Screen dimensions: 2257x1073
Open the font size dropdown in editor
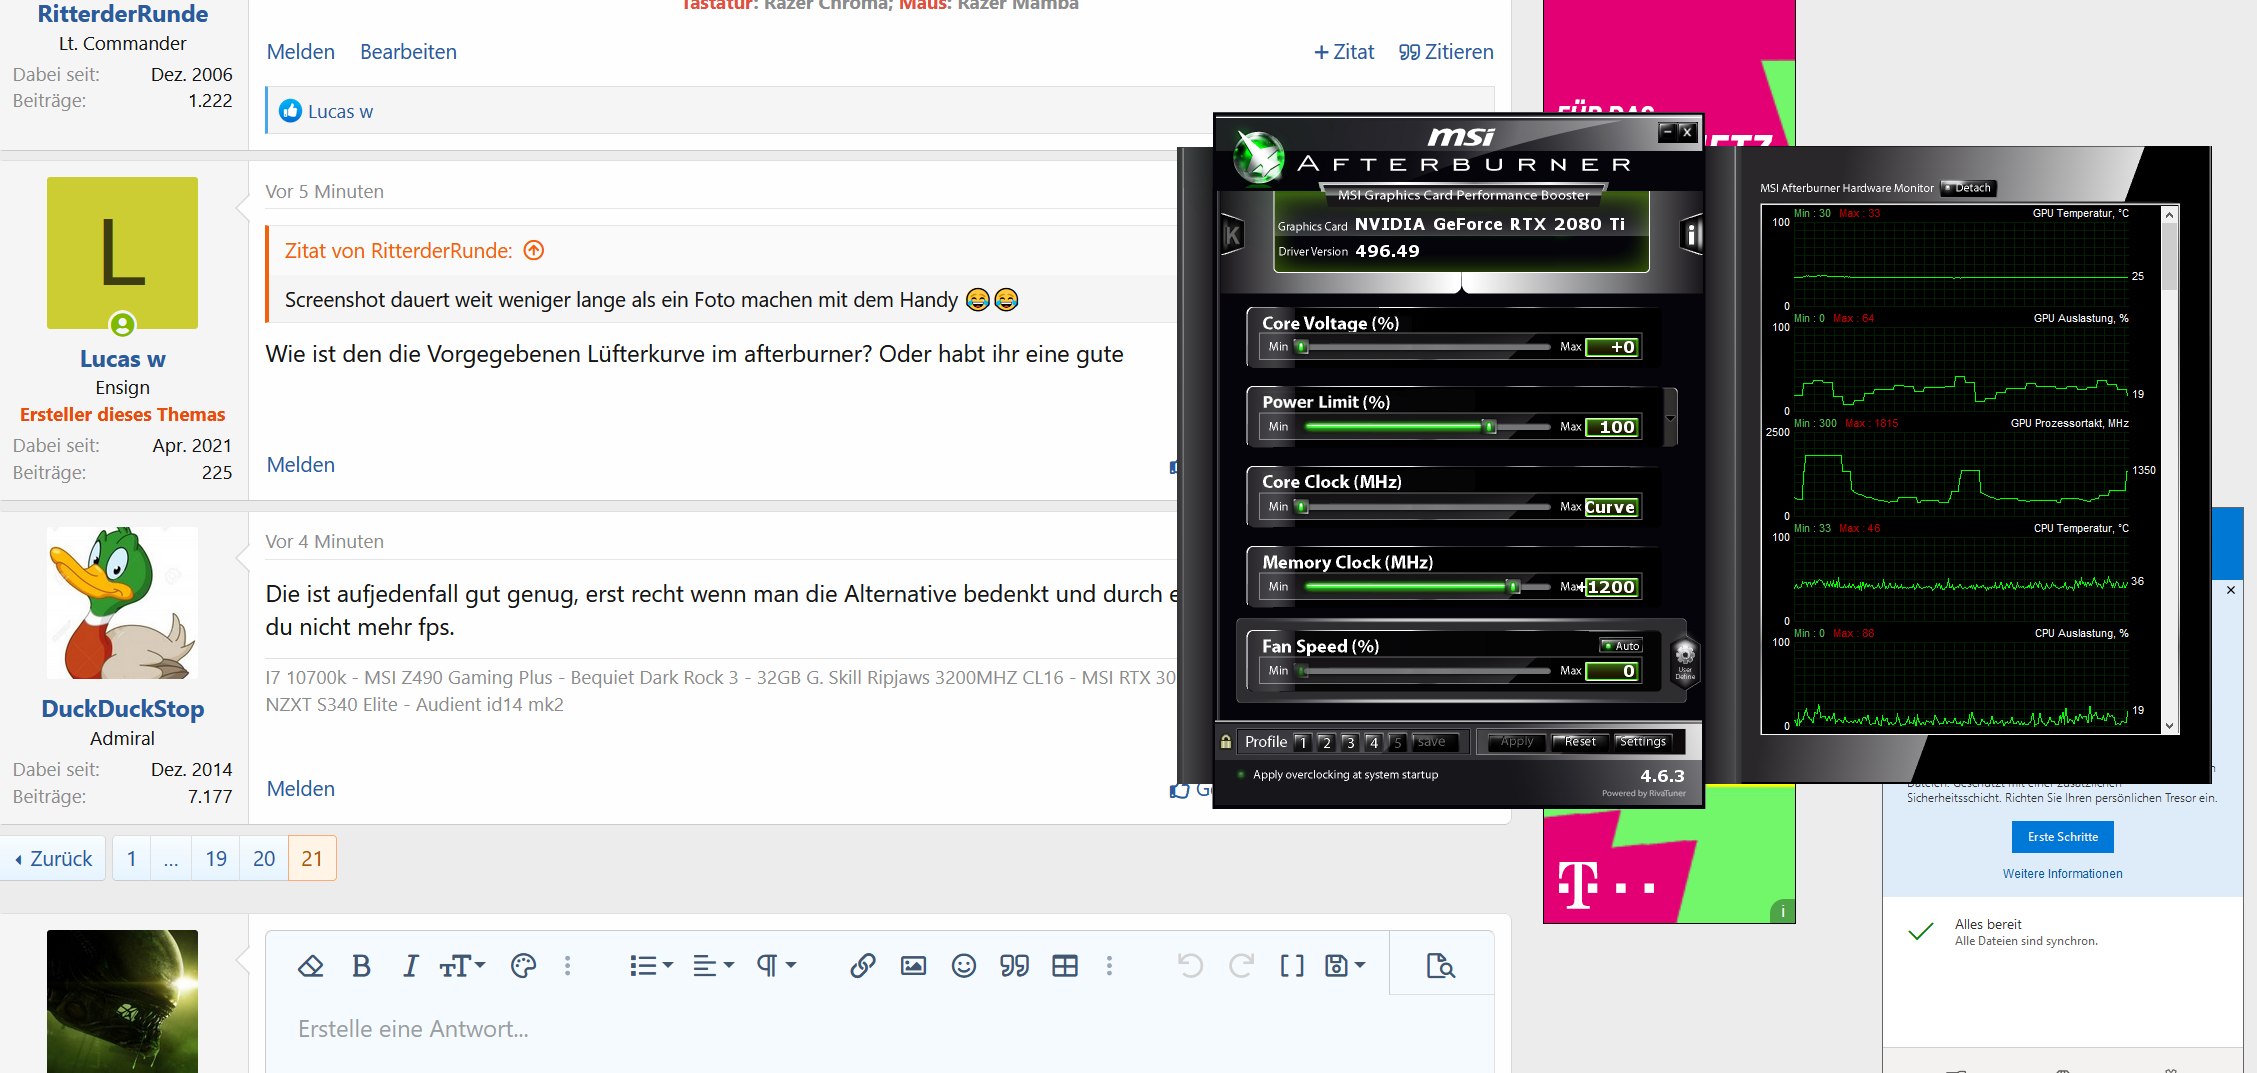pos(462,965)
